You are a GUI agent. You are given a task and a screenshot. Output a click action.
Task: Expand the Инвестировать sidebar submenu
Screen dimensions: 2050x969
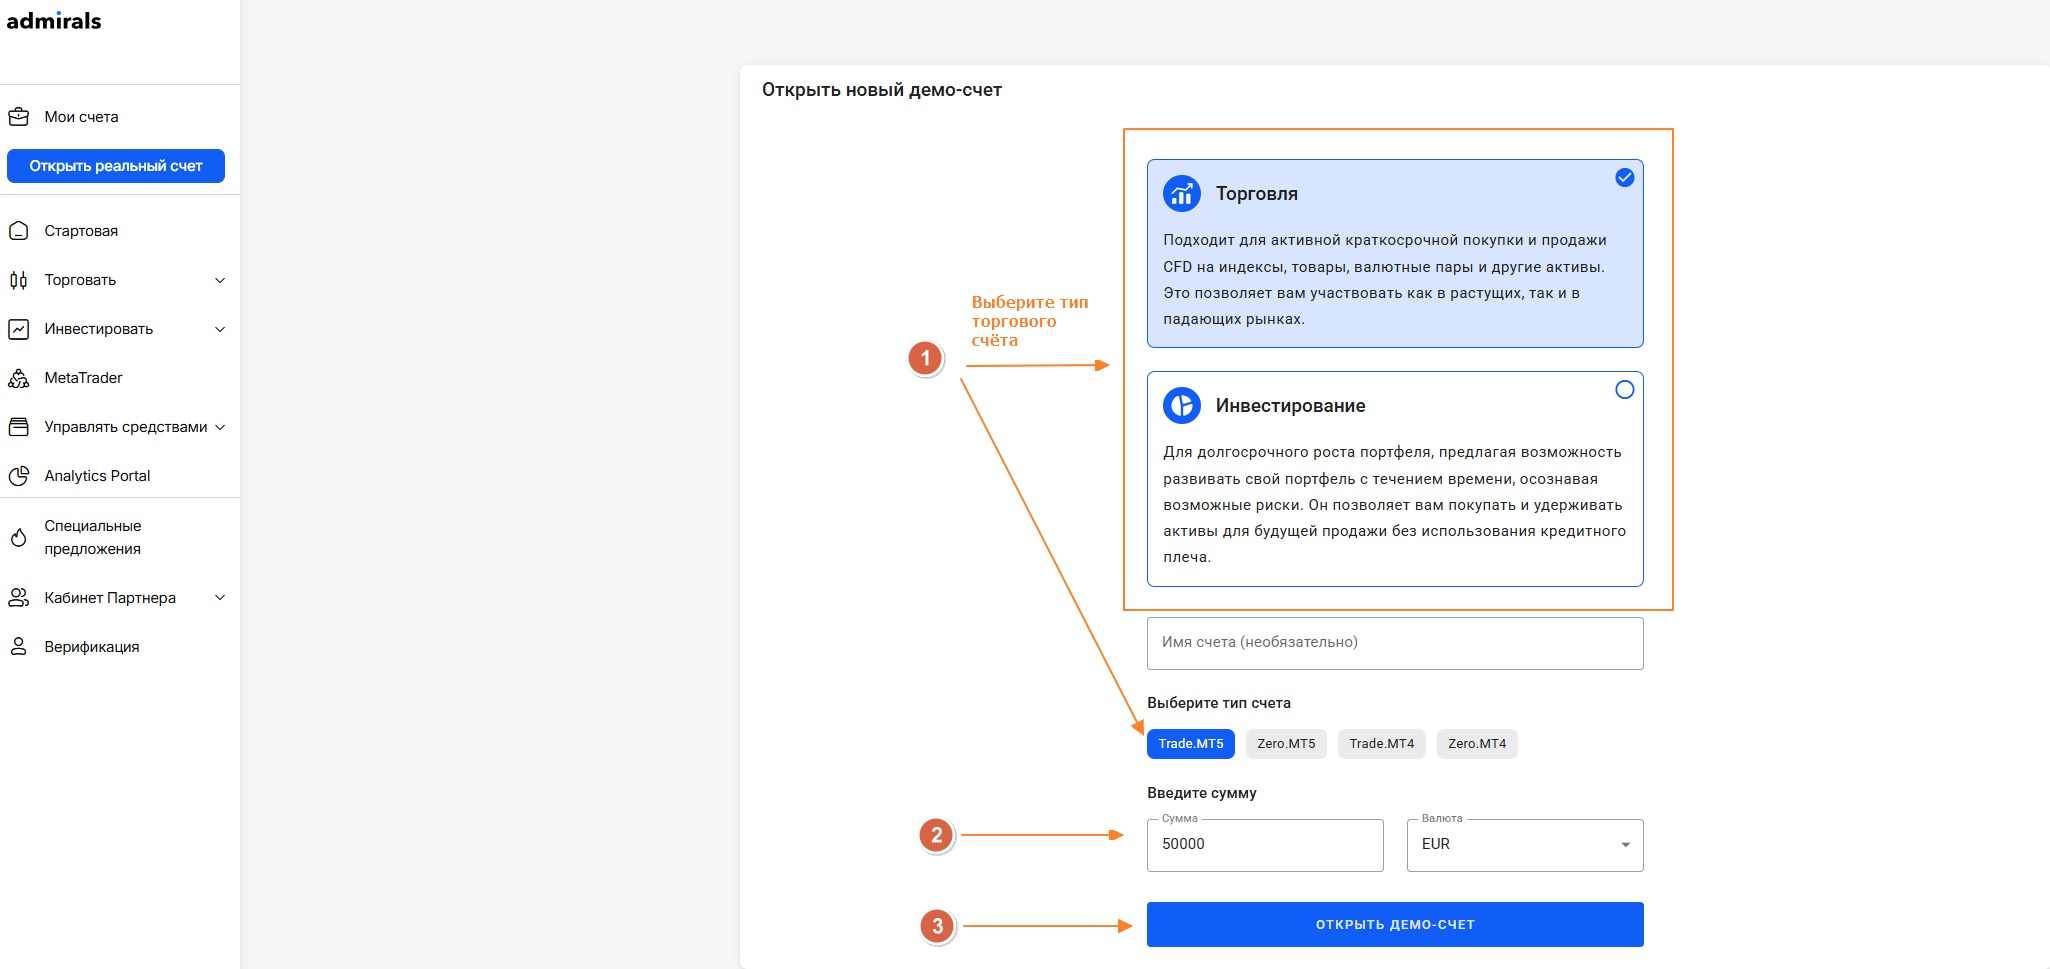[220, 329]
